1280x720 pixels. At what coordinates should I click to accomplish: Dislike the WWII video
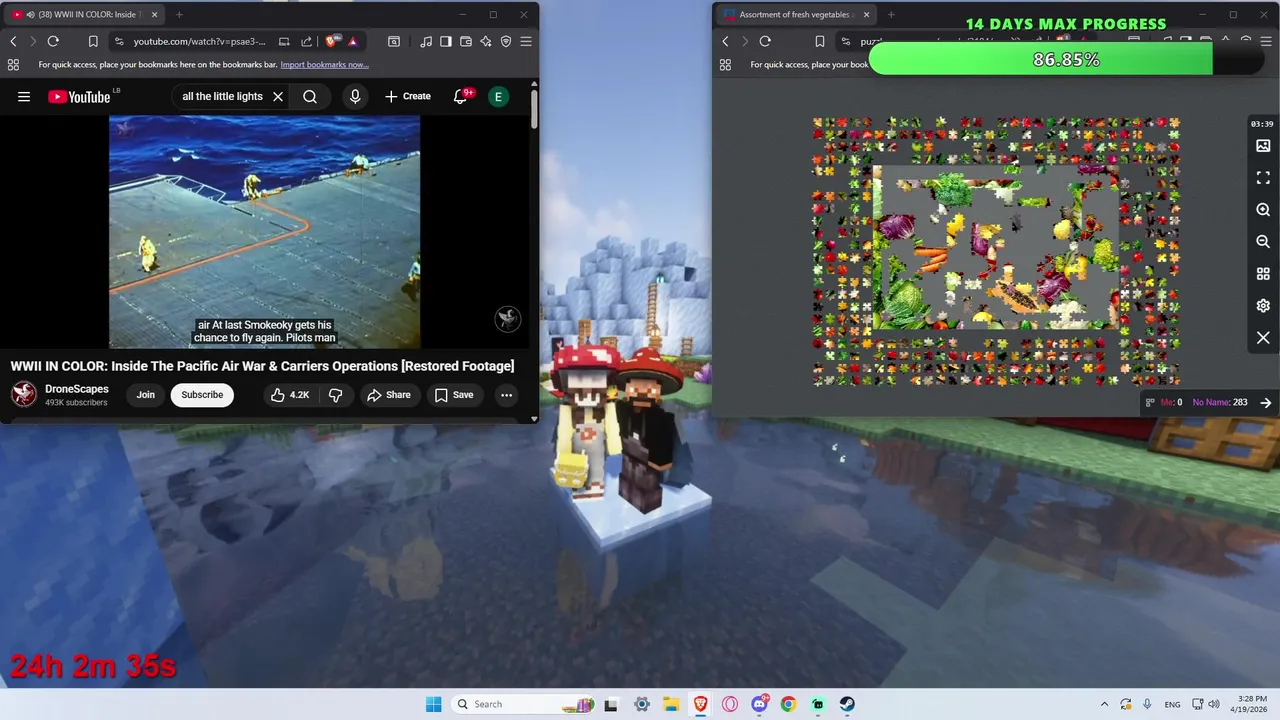[335, 395]
